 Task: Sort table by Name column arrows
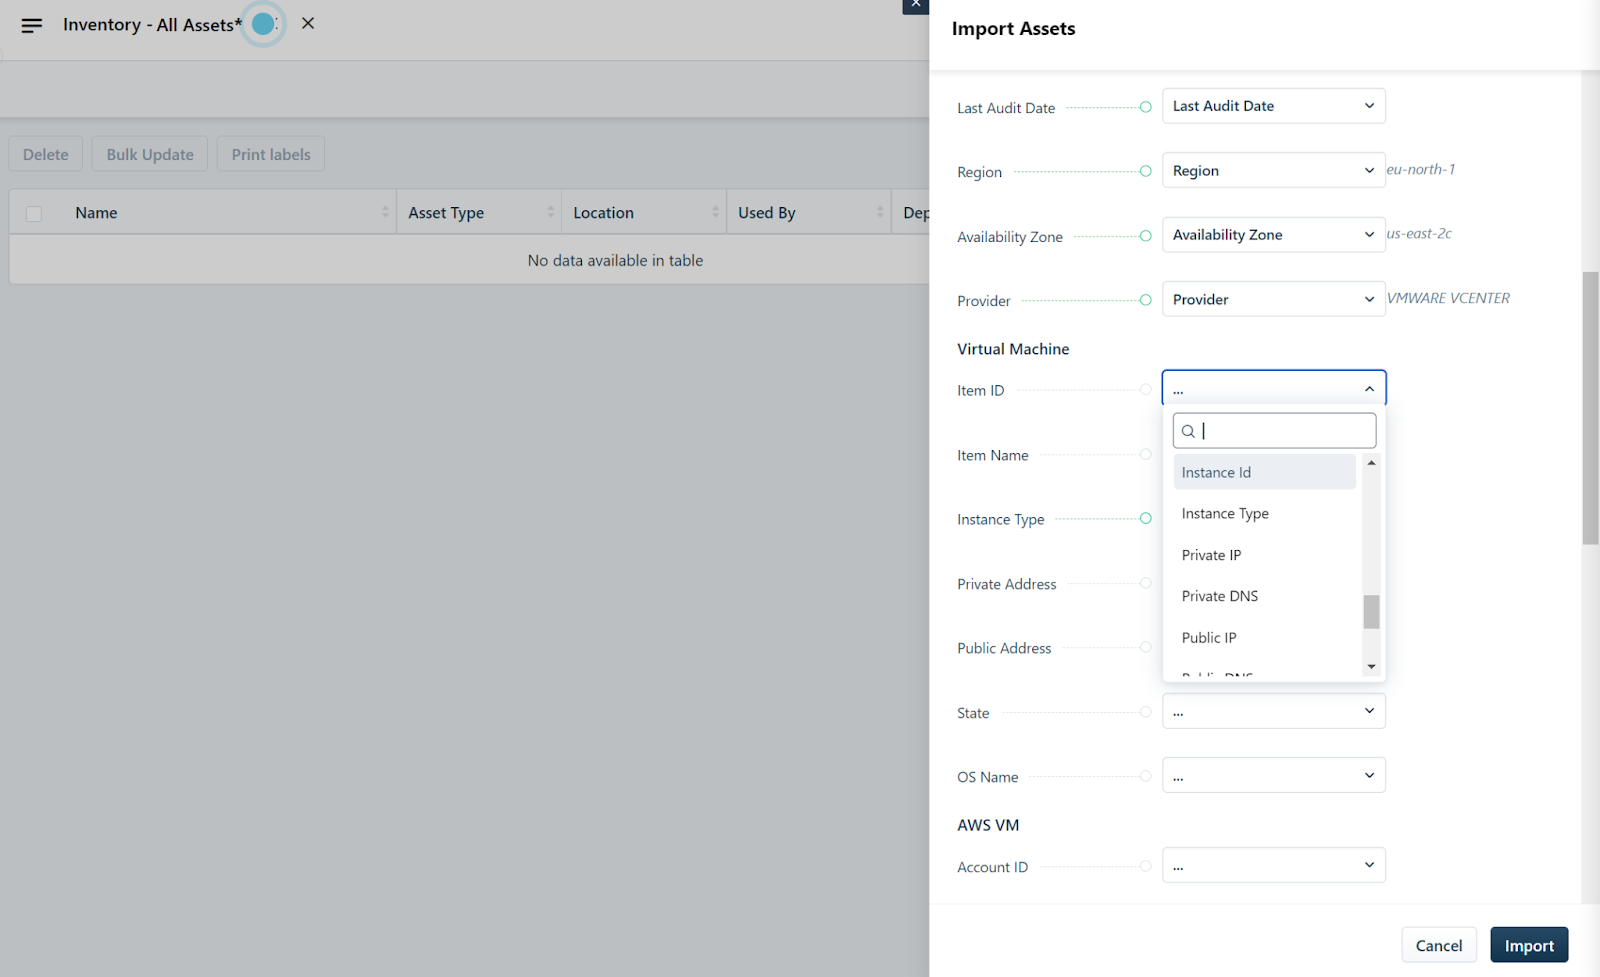pyautogui.click(x=385, y=212)
